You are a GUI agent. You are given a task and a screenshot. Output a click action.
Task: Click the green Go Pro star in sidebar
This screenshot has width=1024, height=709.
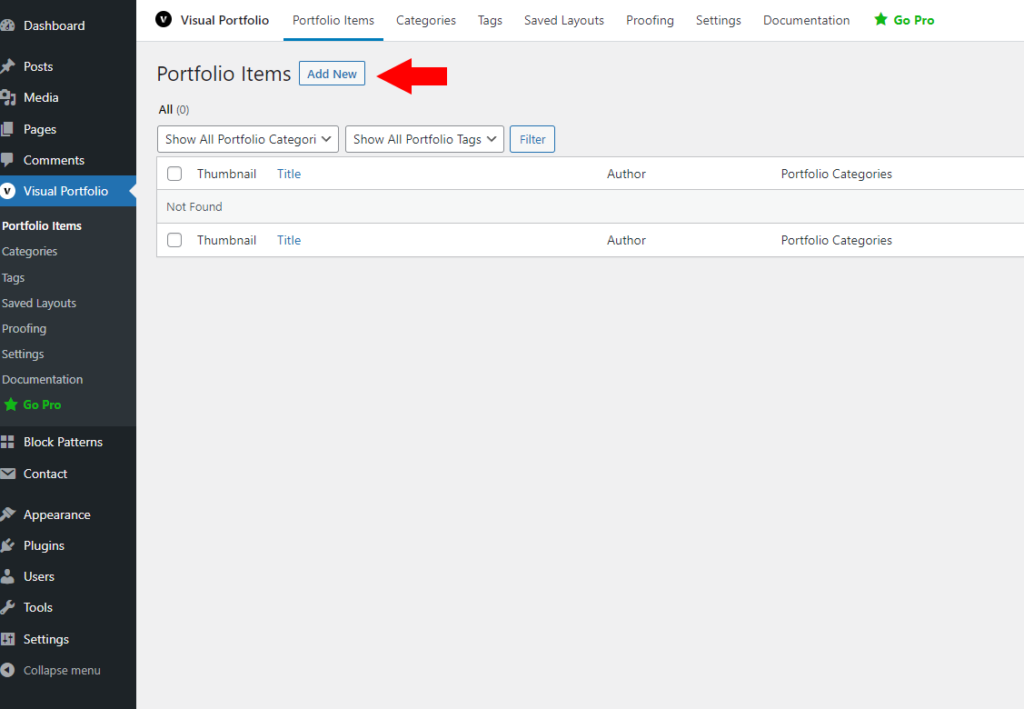tap(10, 405)
